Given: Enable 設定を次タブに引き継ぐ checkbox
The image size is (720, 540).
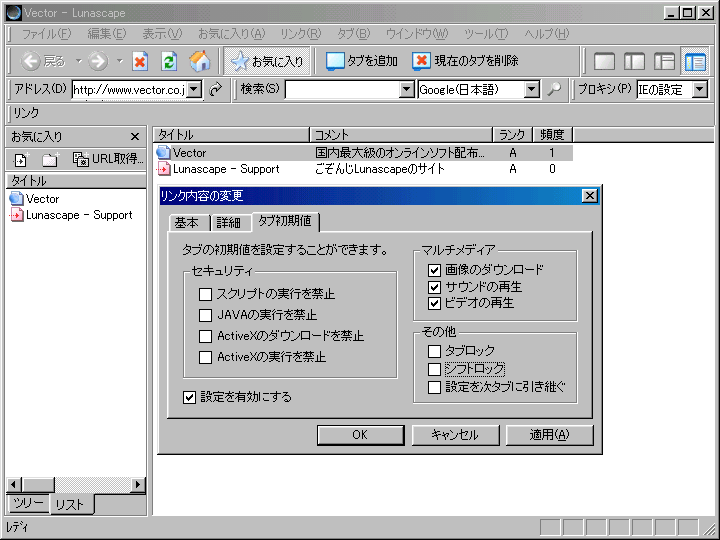Looking at the screenshot, I should (x=434, y=387).
